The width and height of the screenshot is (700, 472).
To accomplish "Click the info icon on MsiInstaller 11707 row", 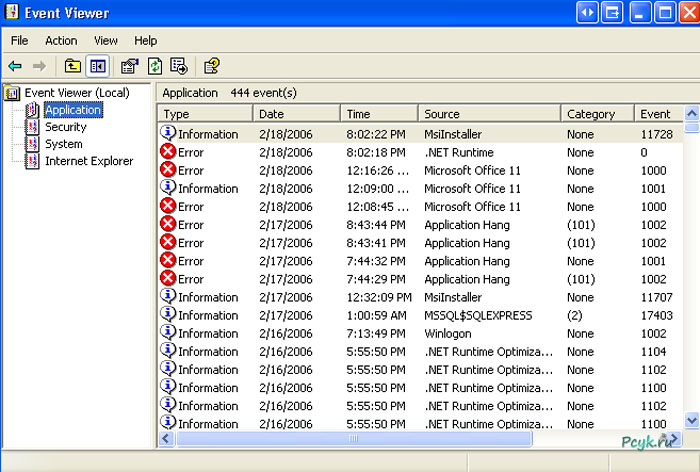I will (x=168, y=296).
